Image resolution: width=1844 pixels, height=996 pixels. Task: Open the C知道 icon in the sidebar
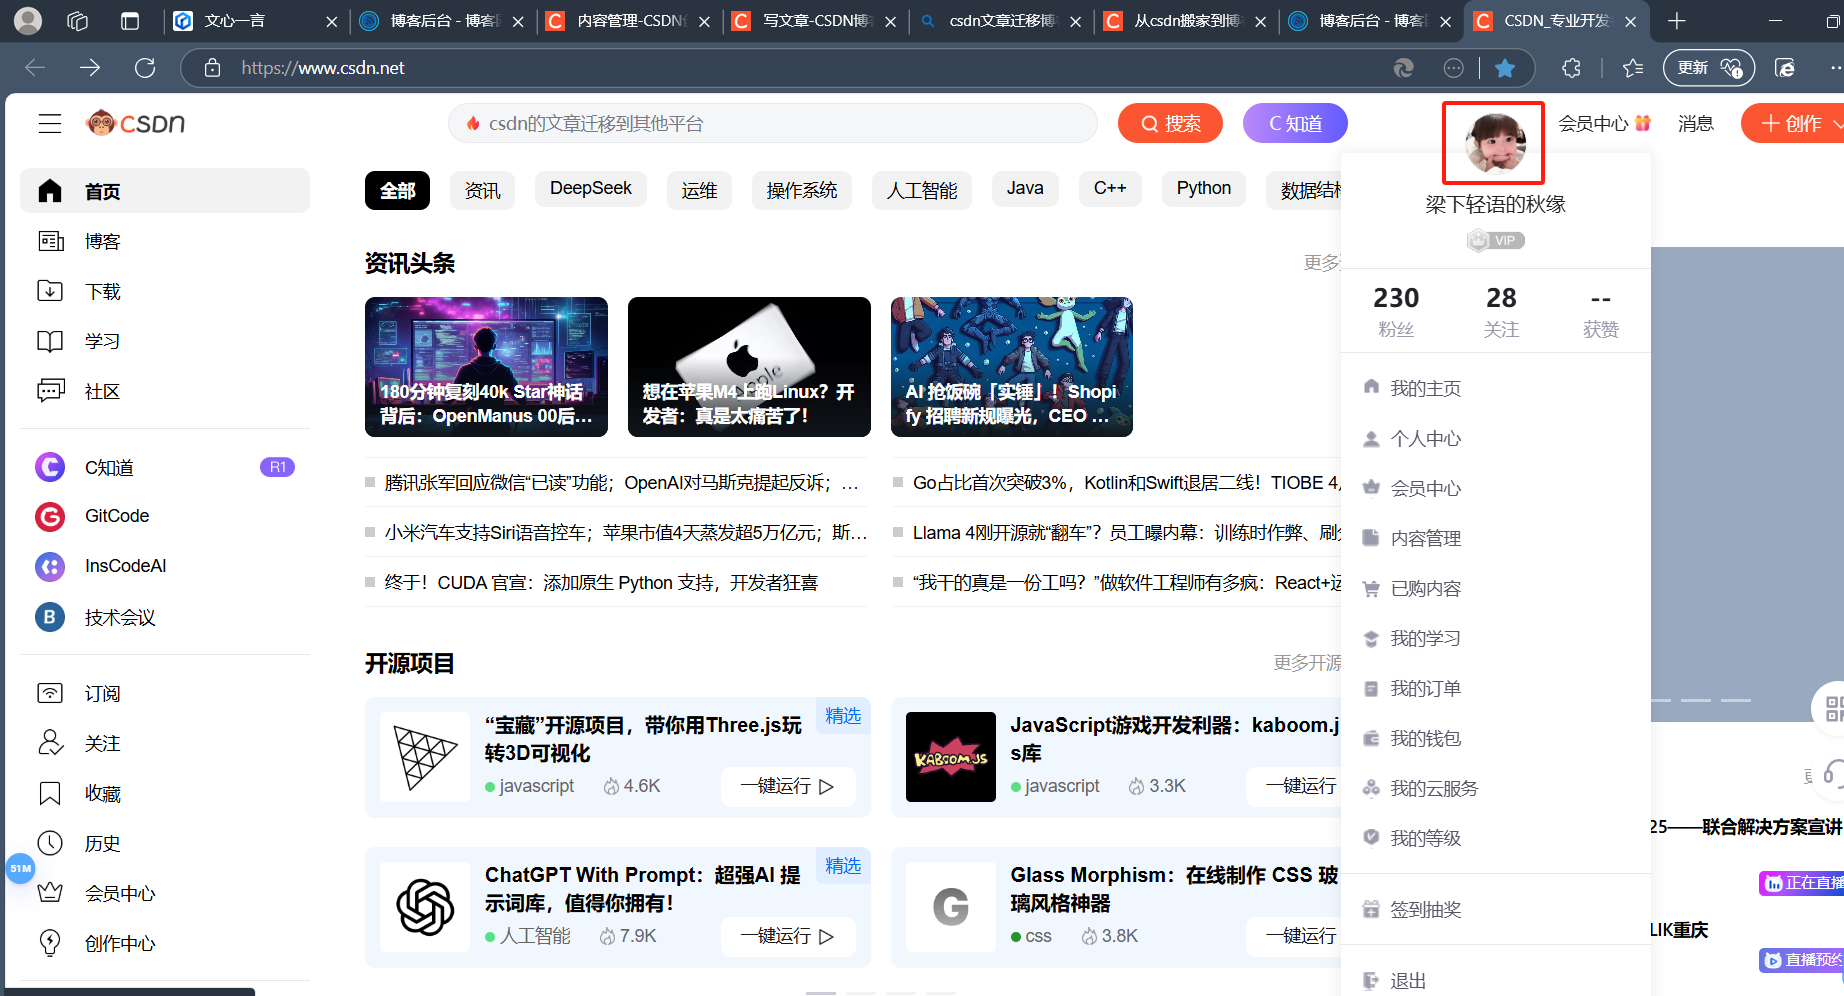click(50, 467)
